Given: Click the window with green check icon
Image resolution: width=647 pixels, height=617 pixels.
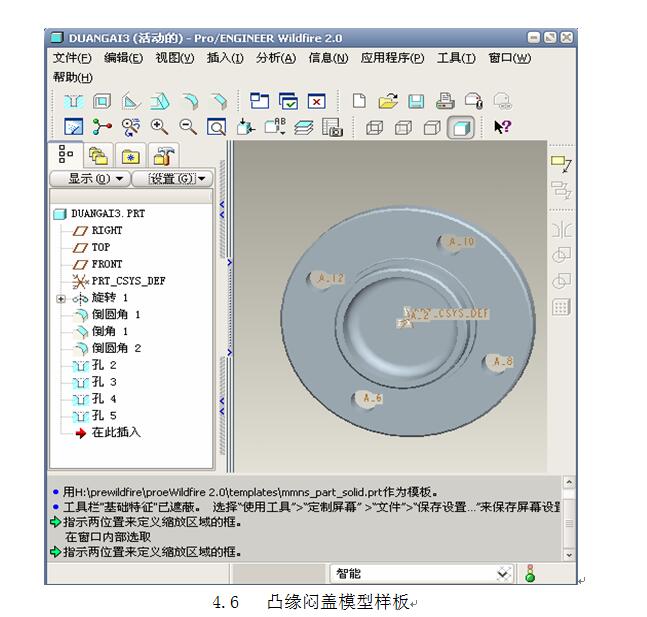Looking at the screenshot, I should (x=288, y=101).
